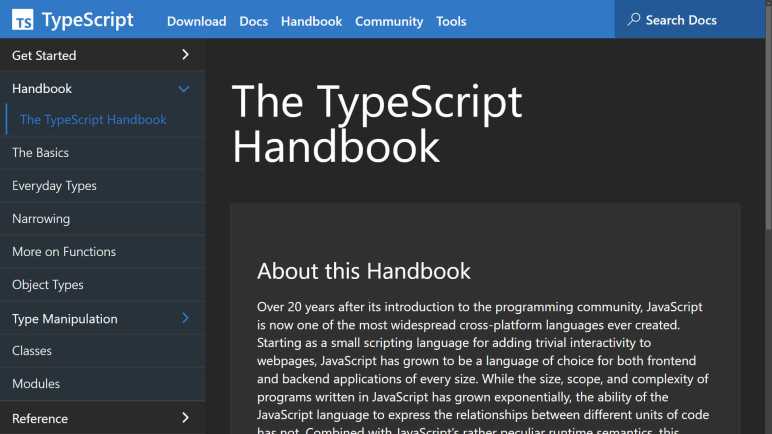Open the Tools navigation item
The image size is (772, 434).
click(451, 21)
